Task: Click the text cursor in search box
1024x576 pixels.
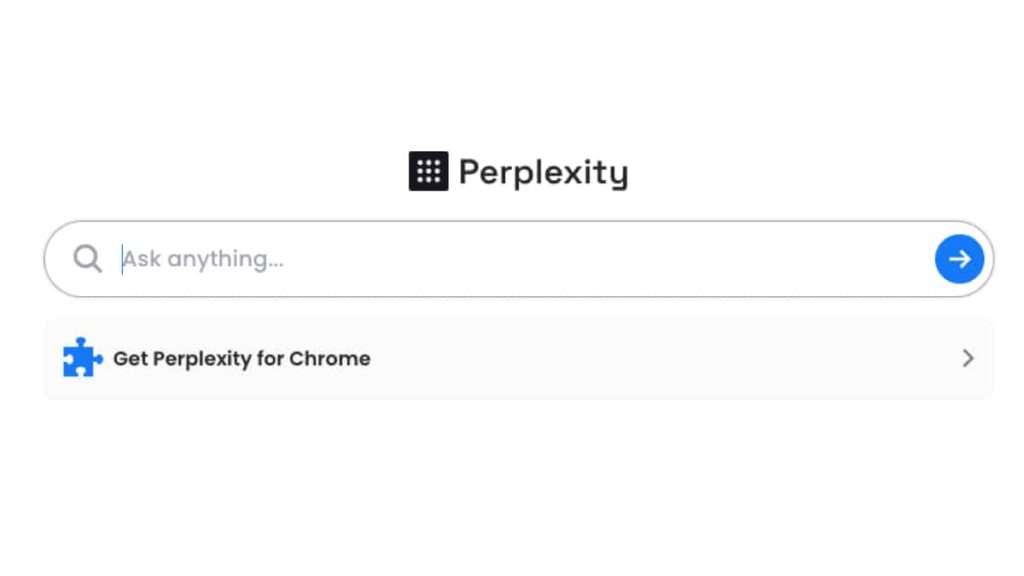Action: point(122,259)
